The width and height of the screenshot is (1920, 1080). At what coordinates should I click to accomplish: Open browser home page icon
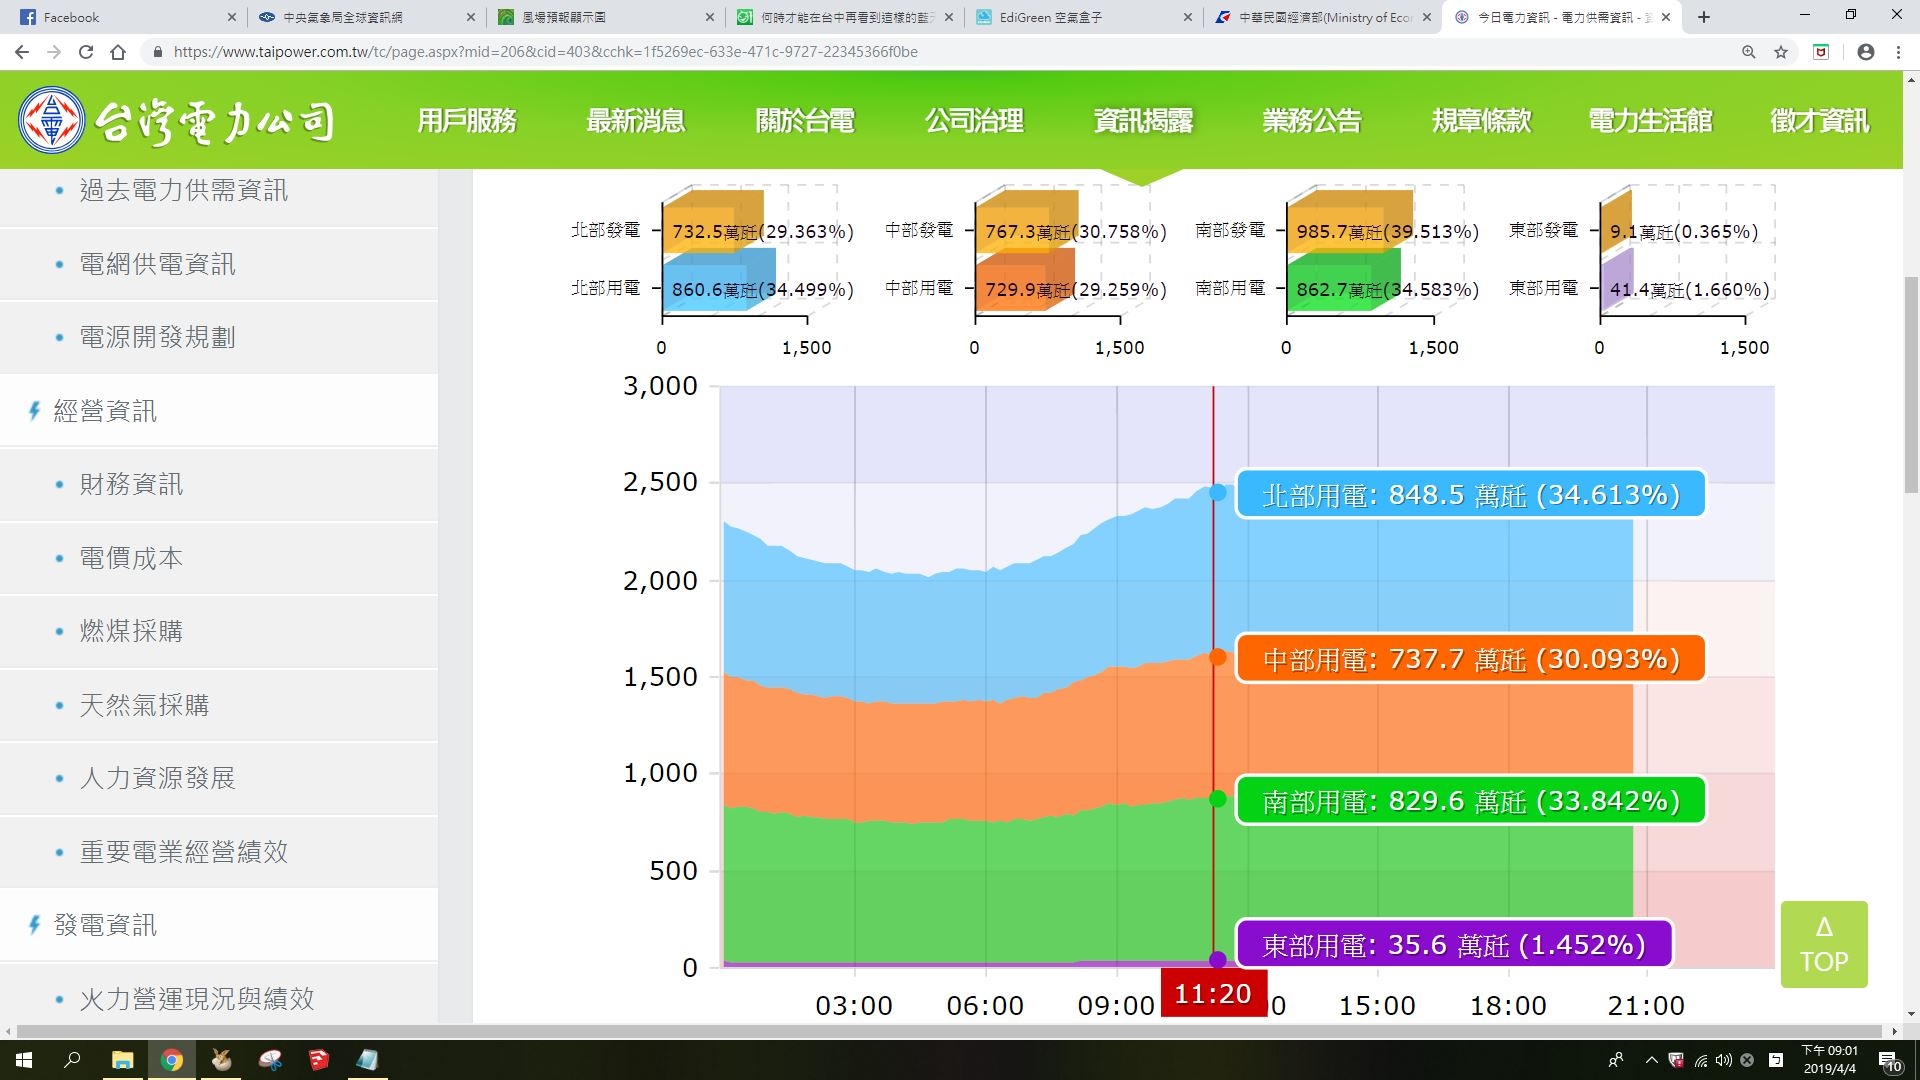(x=118, y=52)
